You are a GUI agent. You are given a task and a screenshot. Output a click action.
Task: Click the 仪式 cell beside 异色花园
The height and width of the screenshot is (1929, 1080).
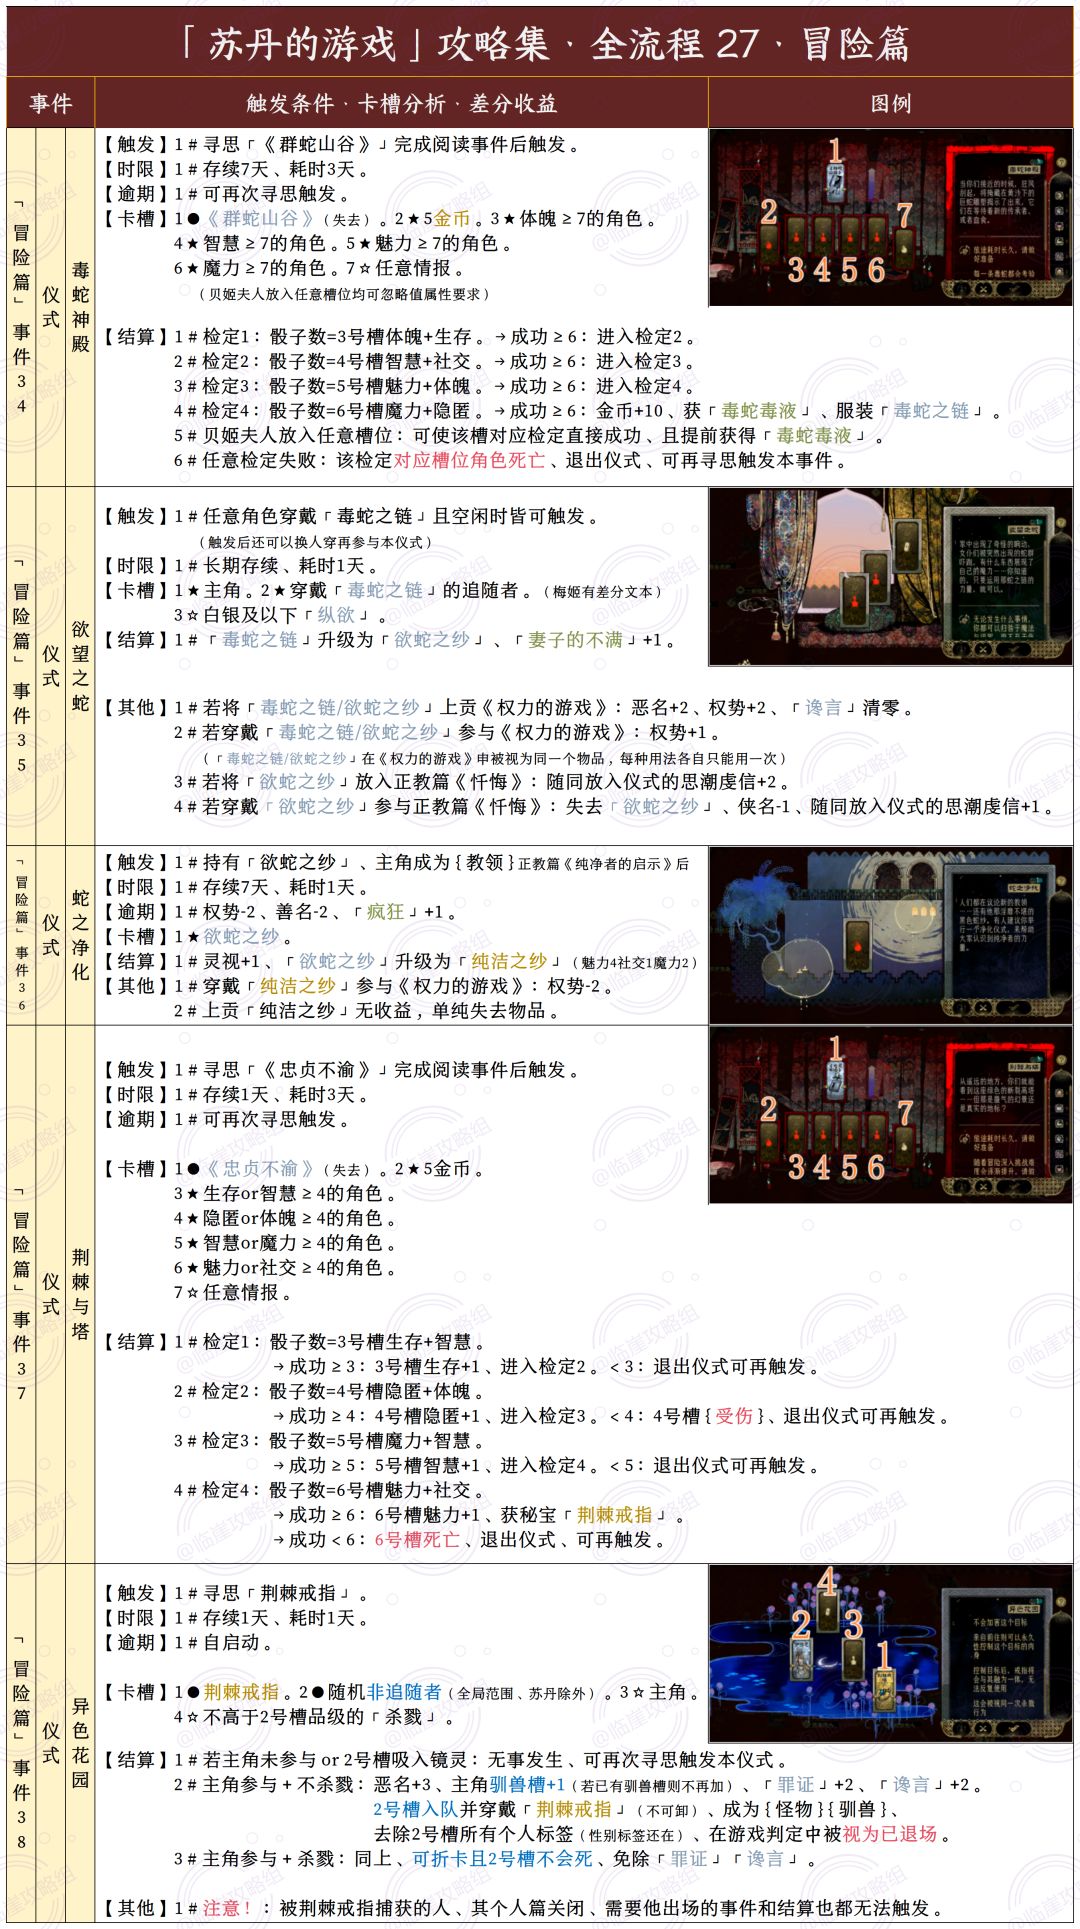51,1742
